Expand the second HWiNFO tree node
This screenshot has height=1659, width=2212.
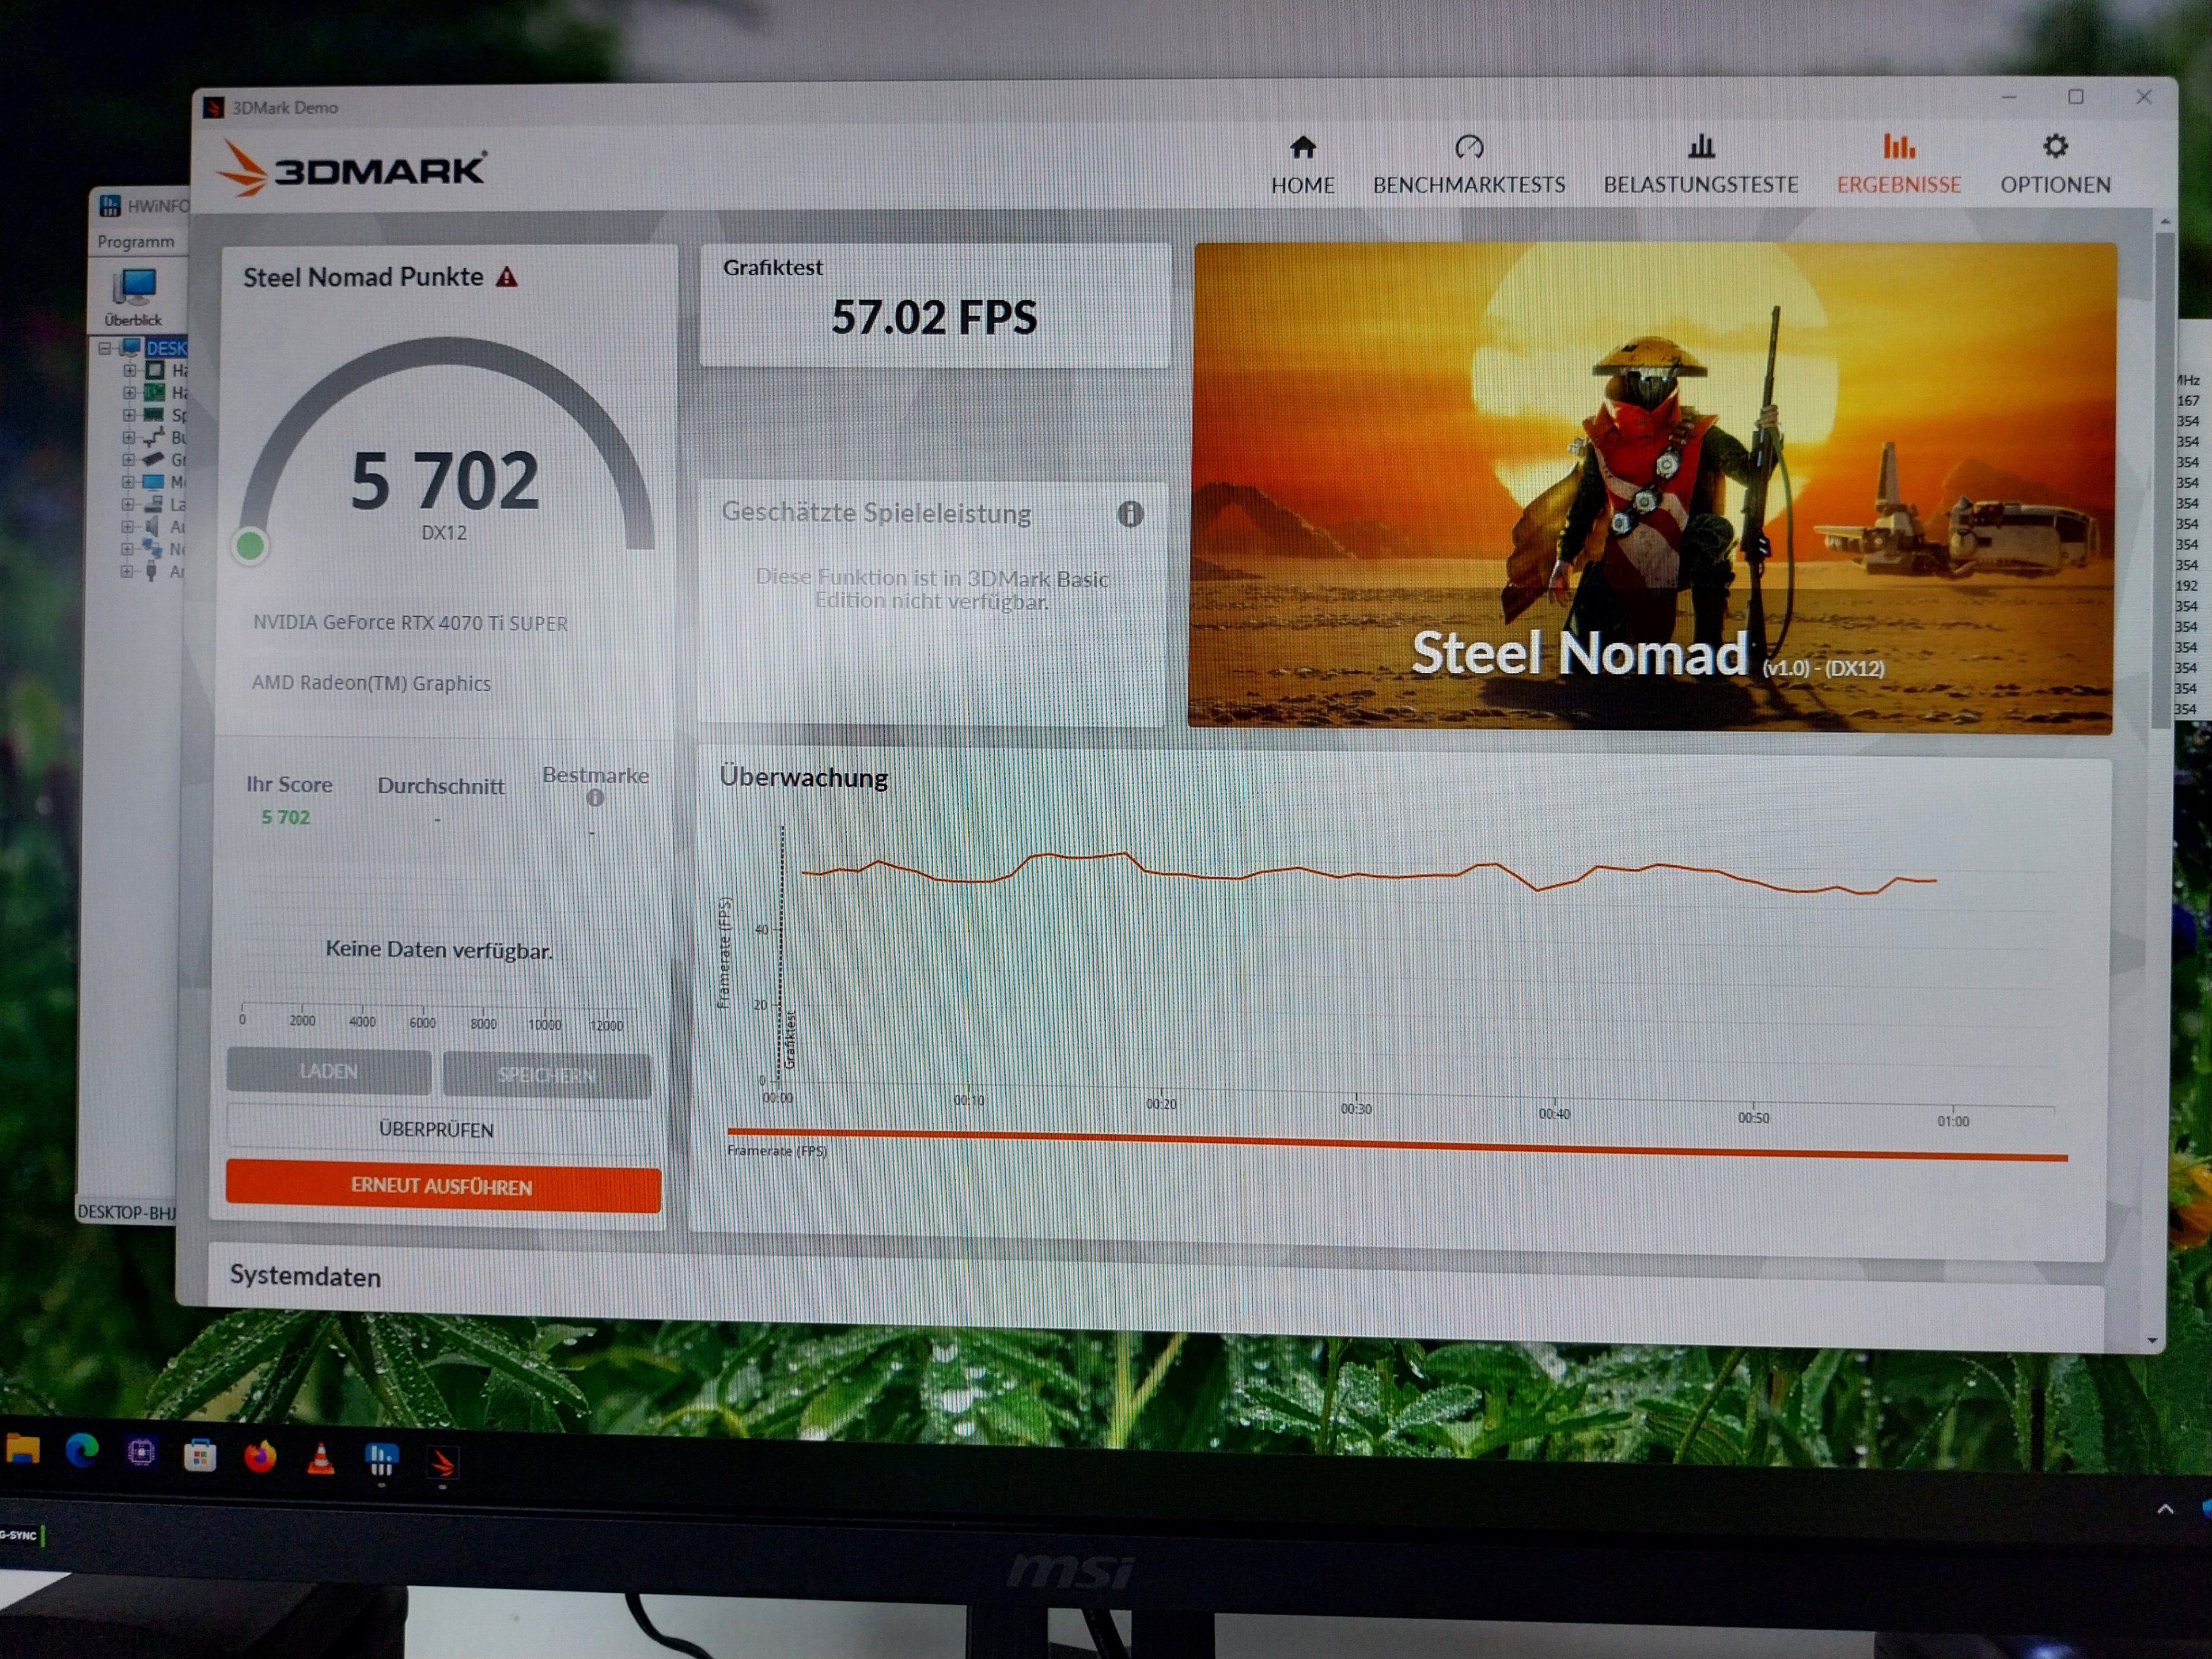coord(129,393)
